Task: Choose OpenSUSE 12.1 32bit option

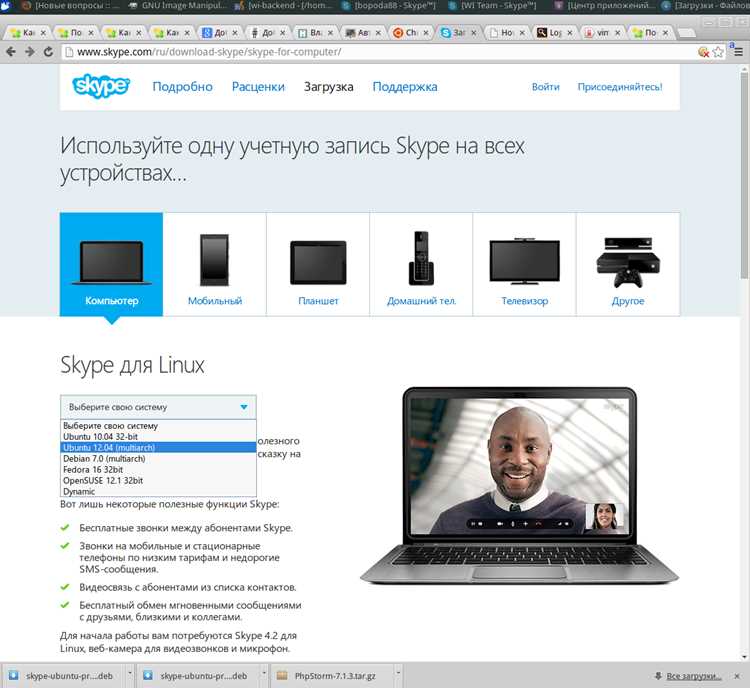Action: pyautogui.click(x=158, y=480)
